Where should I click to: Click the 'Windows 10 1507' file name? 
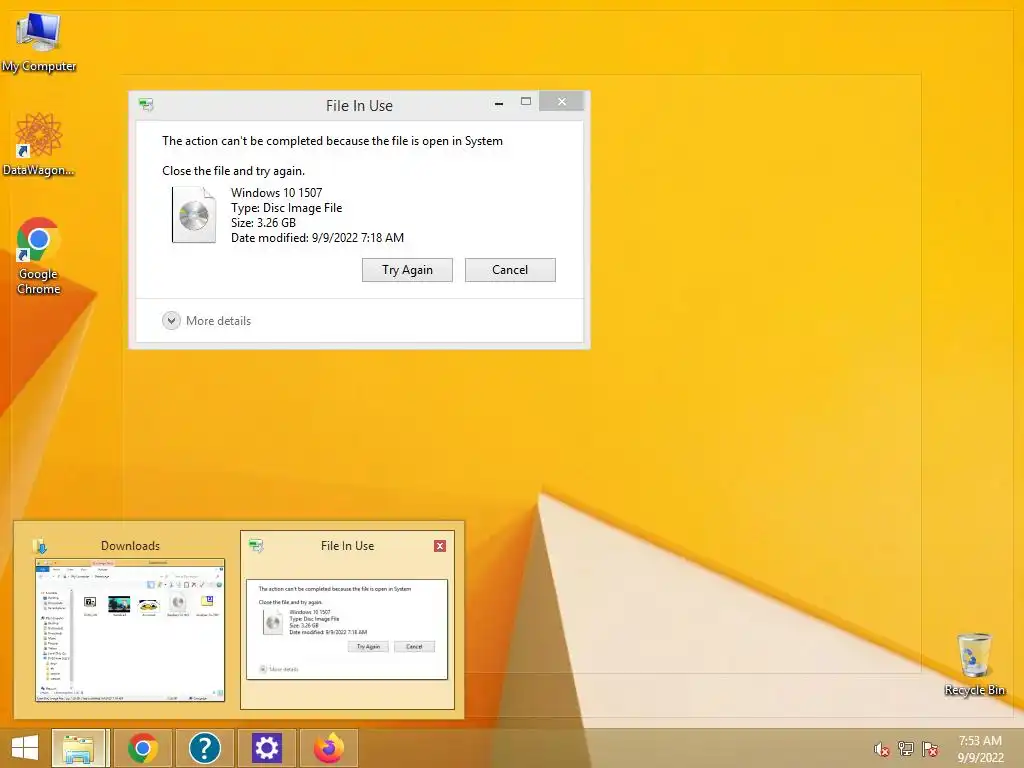[x=276, y=193]
